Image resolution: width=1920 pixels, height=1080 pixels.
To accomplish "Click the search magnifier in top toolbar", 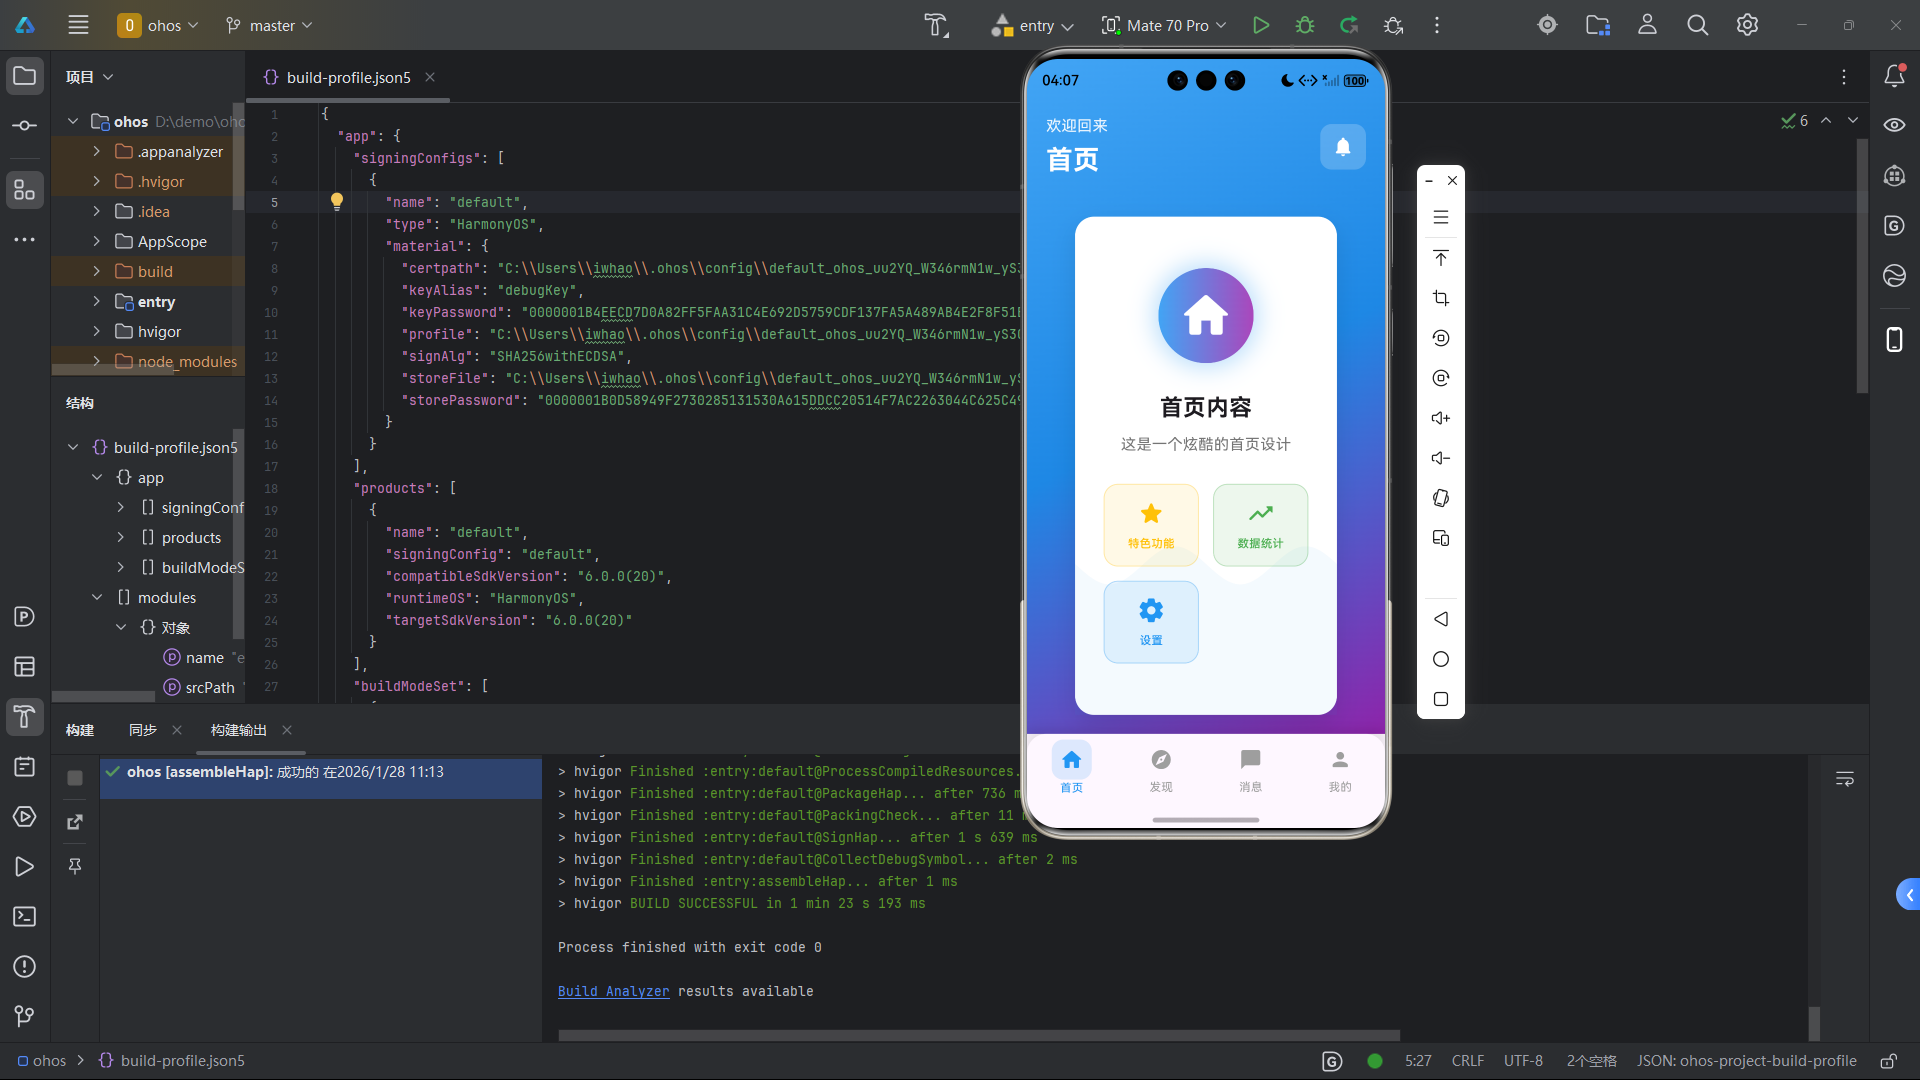I will coord(1697,25).
